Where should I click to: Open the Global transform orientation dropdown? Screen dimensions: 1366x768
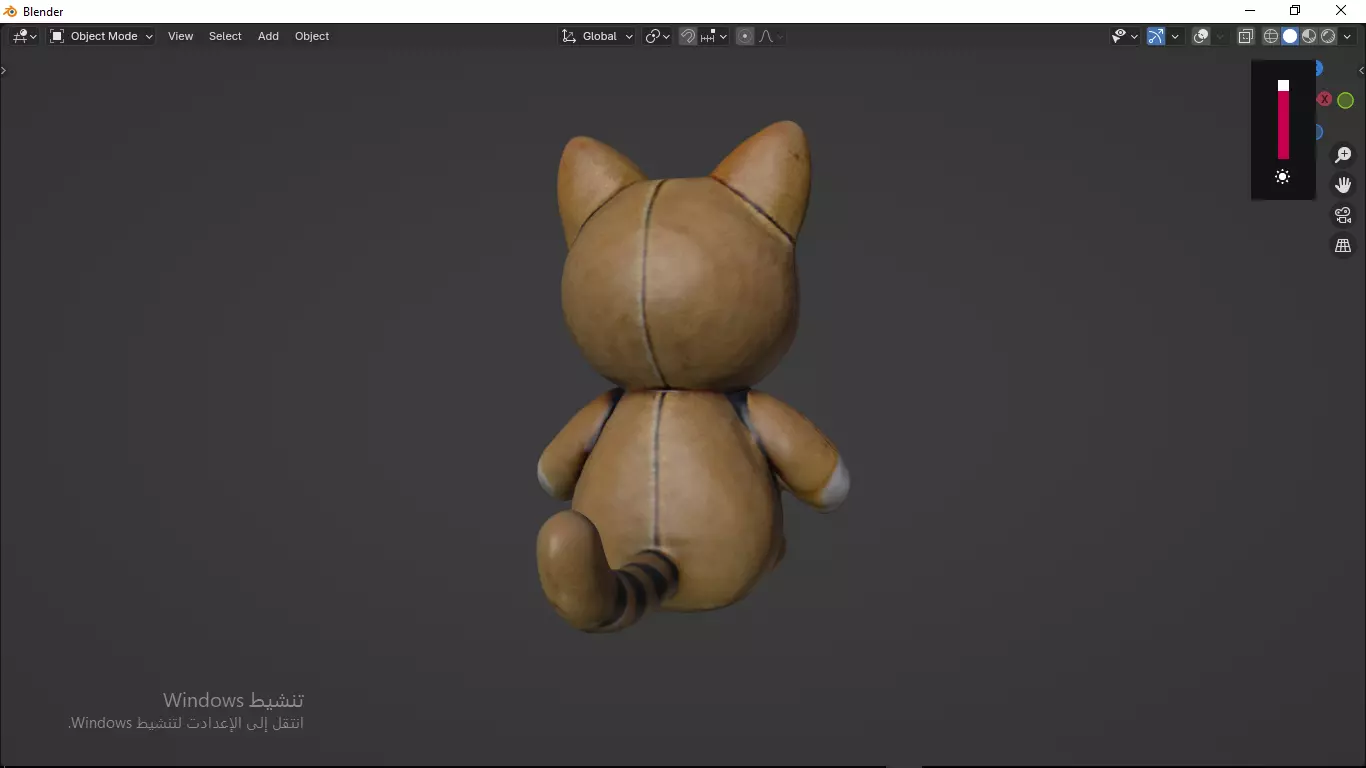tap(597, 36)
